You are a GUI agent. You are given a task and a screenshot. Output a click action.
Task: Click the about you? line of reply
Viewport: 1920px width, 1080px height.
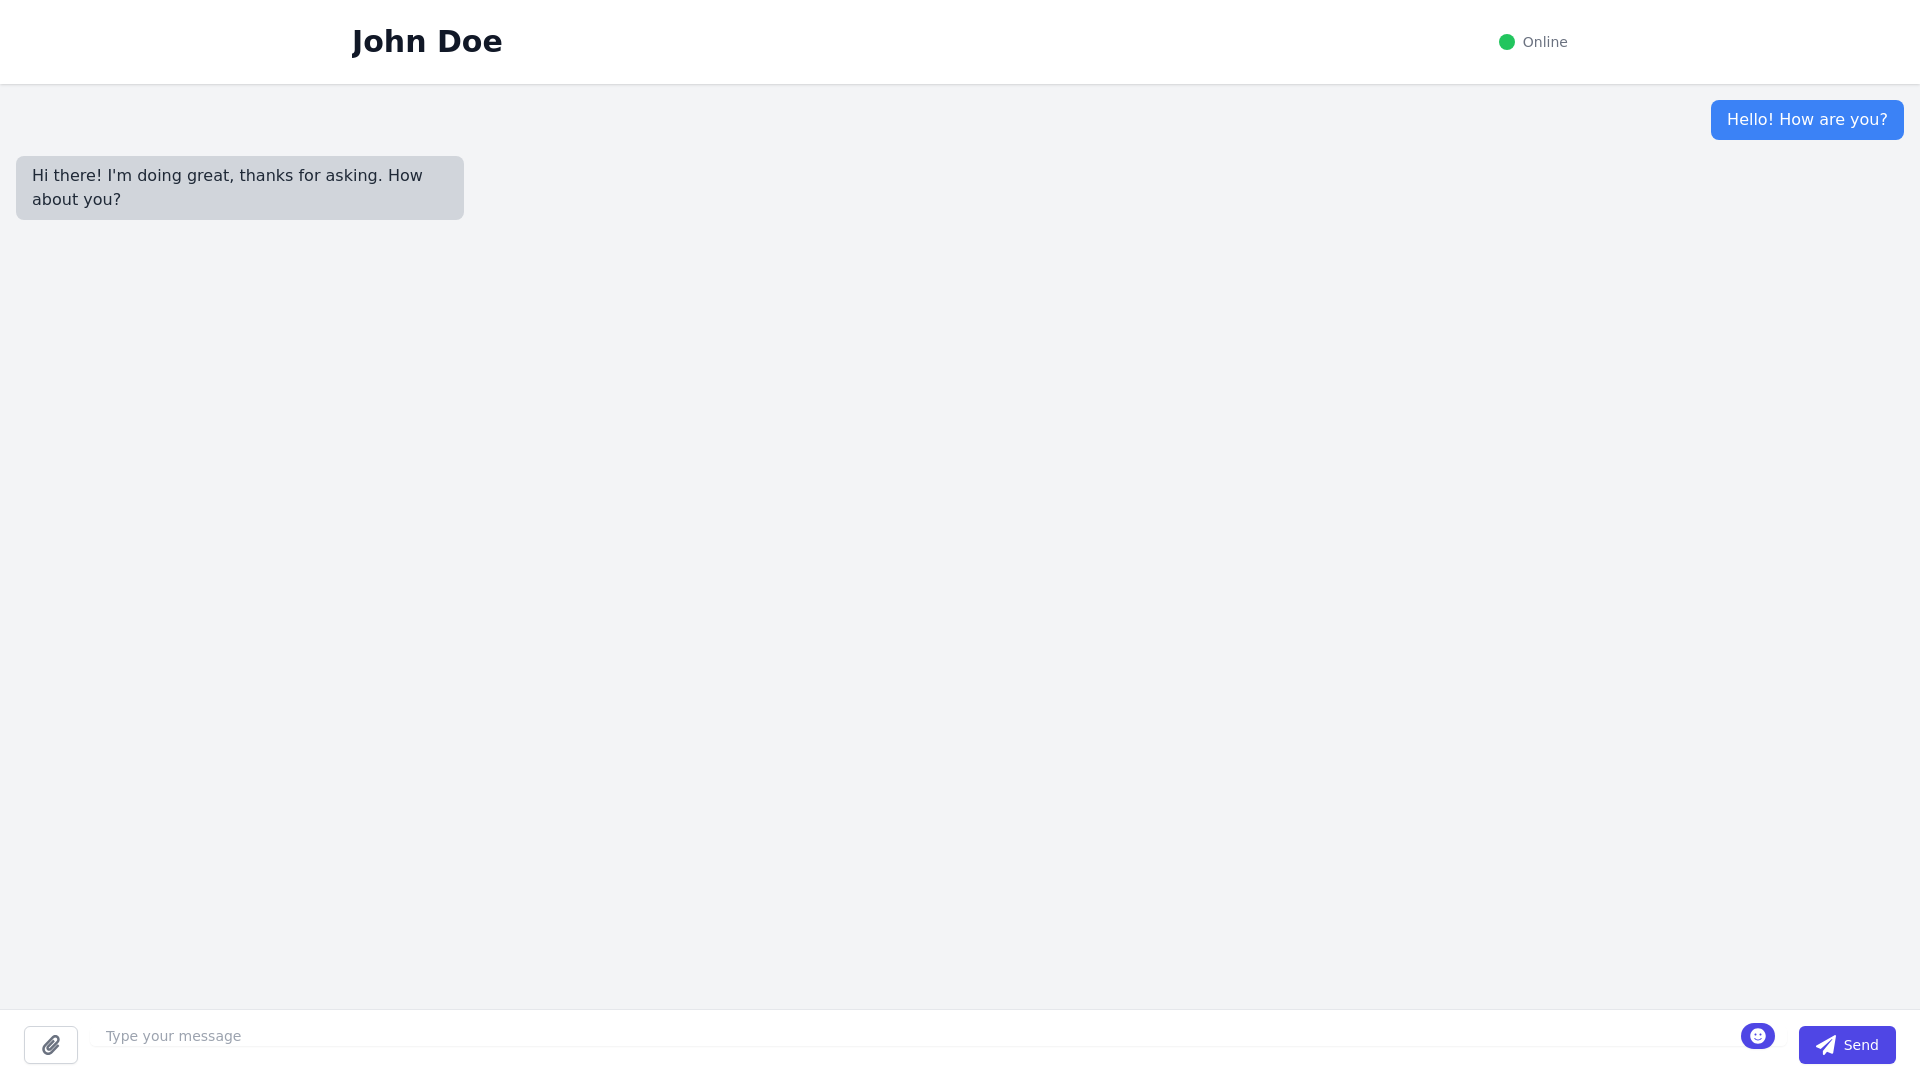[76, 200]
